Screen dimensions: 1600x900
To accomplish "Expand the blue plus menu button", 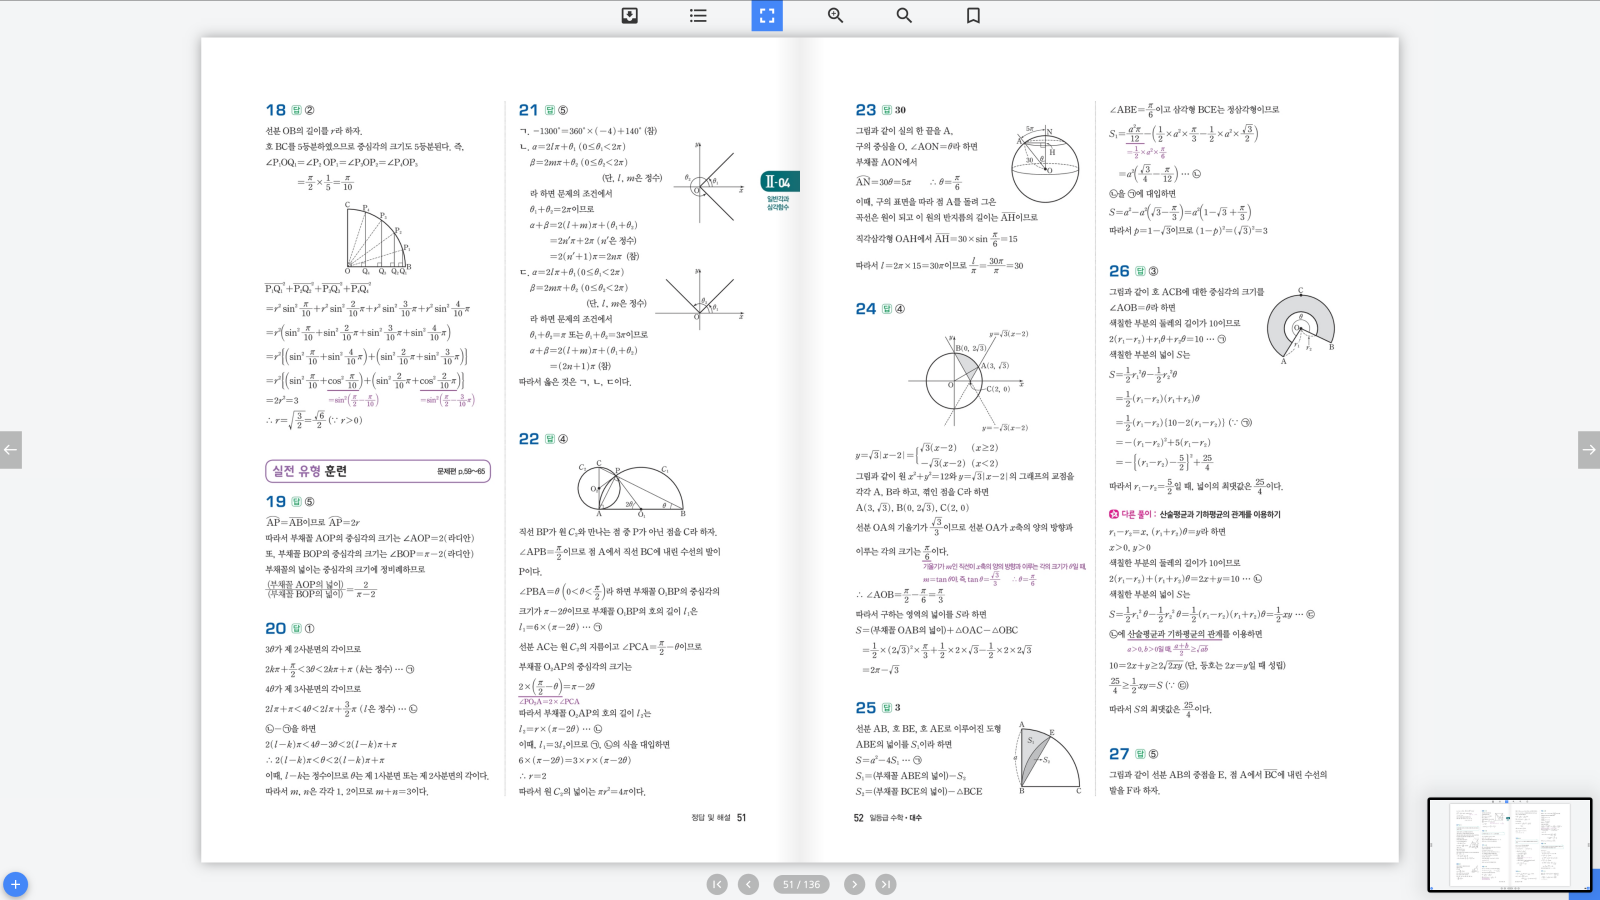I will click(x=15, y=884).
